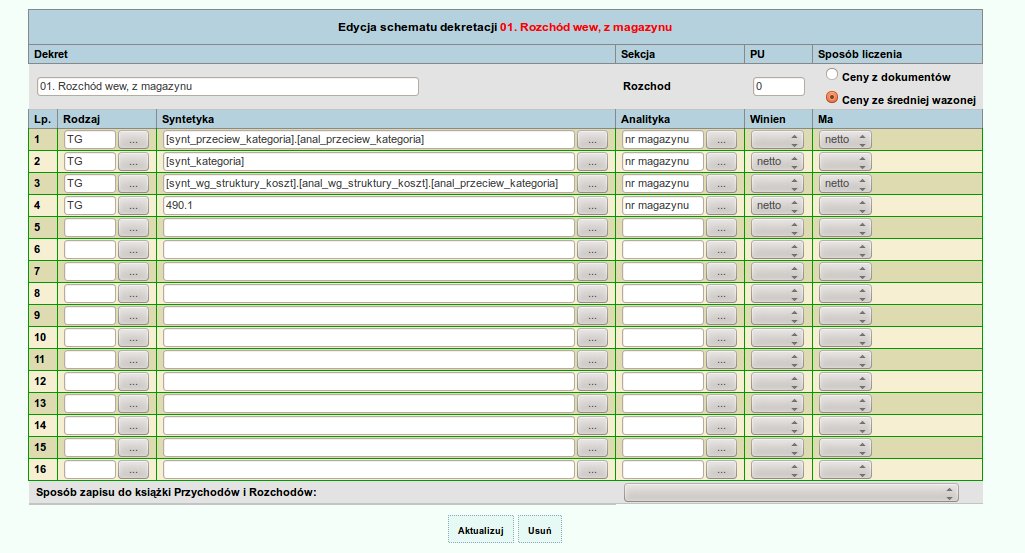Select the 'Ceny z dokumentów' radio option
This screenshot has height=553, width=1025.
pyautogui.click(x=832, y=75)
